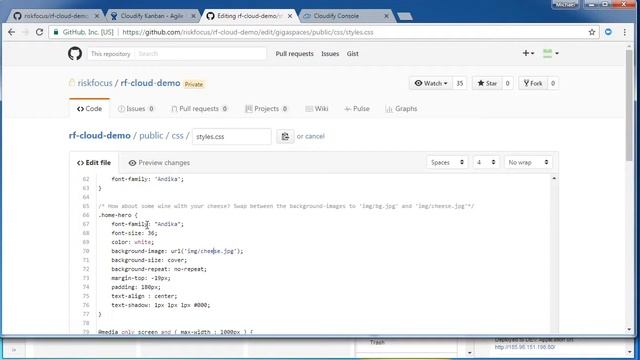Click the '.home-hero {' code line

pos(118,215)
